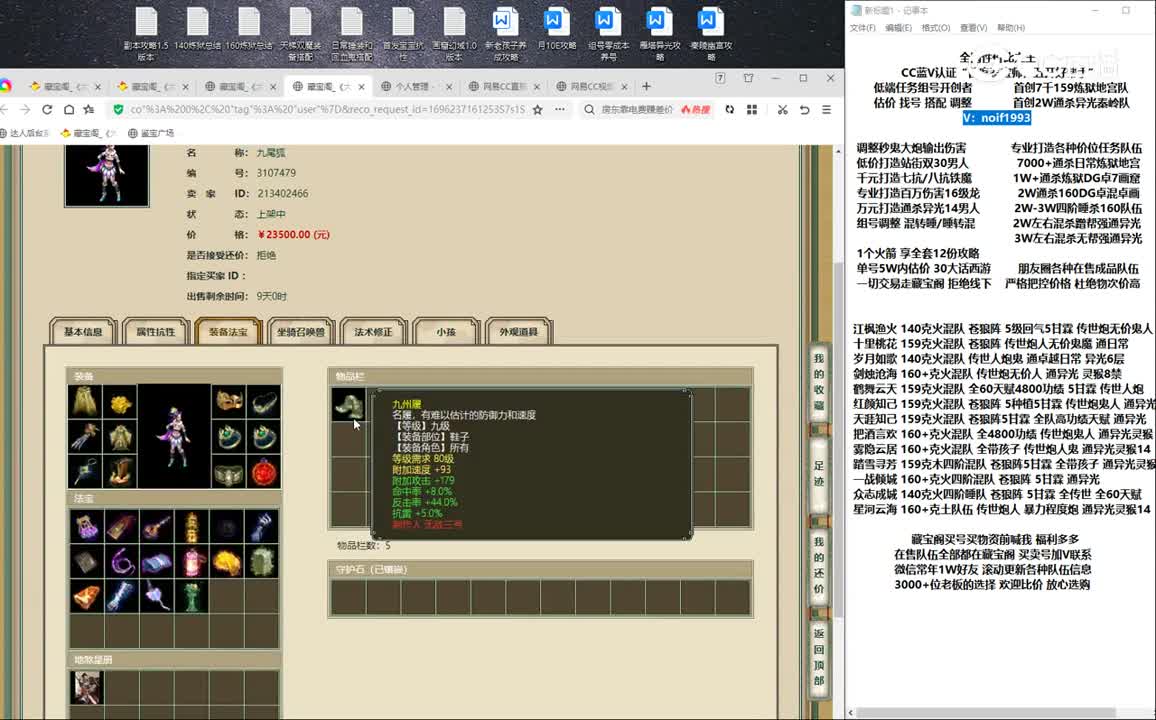Select the lute treasure in 法宝 grid
1156x720 pixels.
156,528
